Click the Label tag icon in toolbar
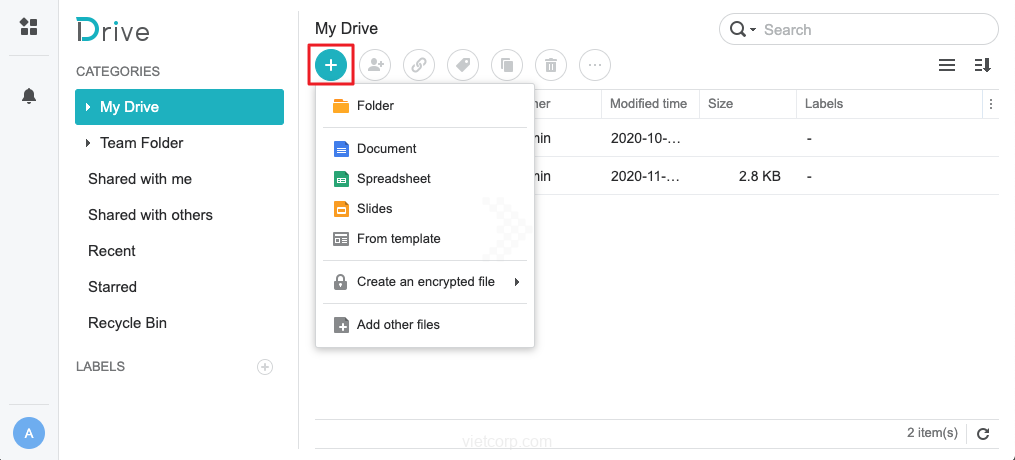Image resolution: width=1015 pixels, height=460 pixels. coord(463,66)
